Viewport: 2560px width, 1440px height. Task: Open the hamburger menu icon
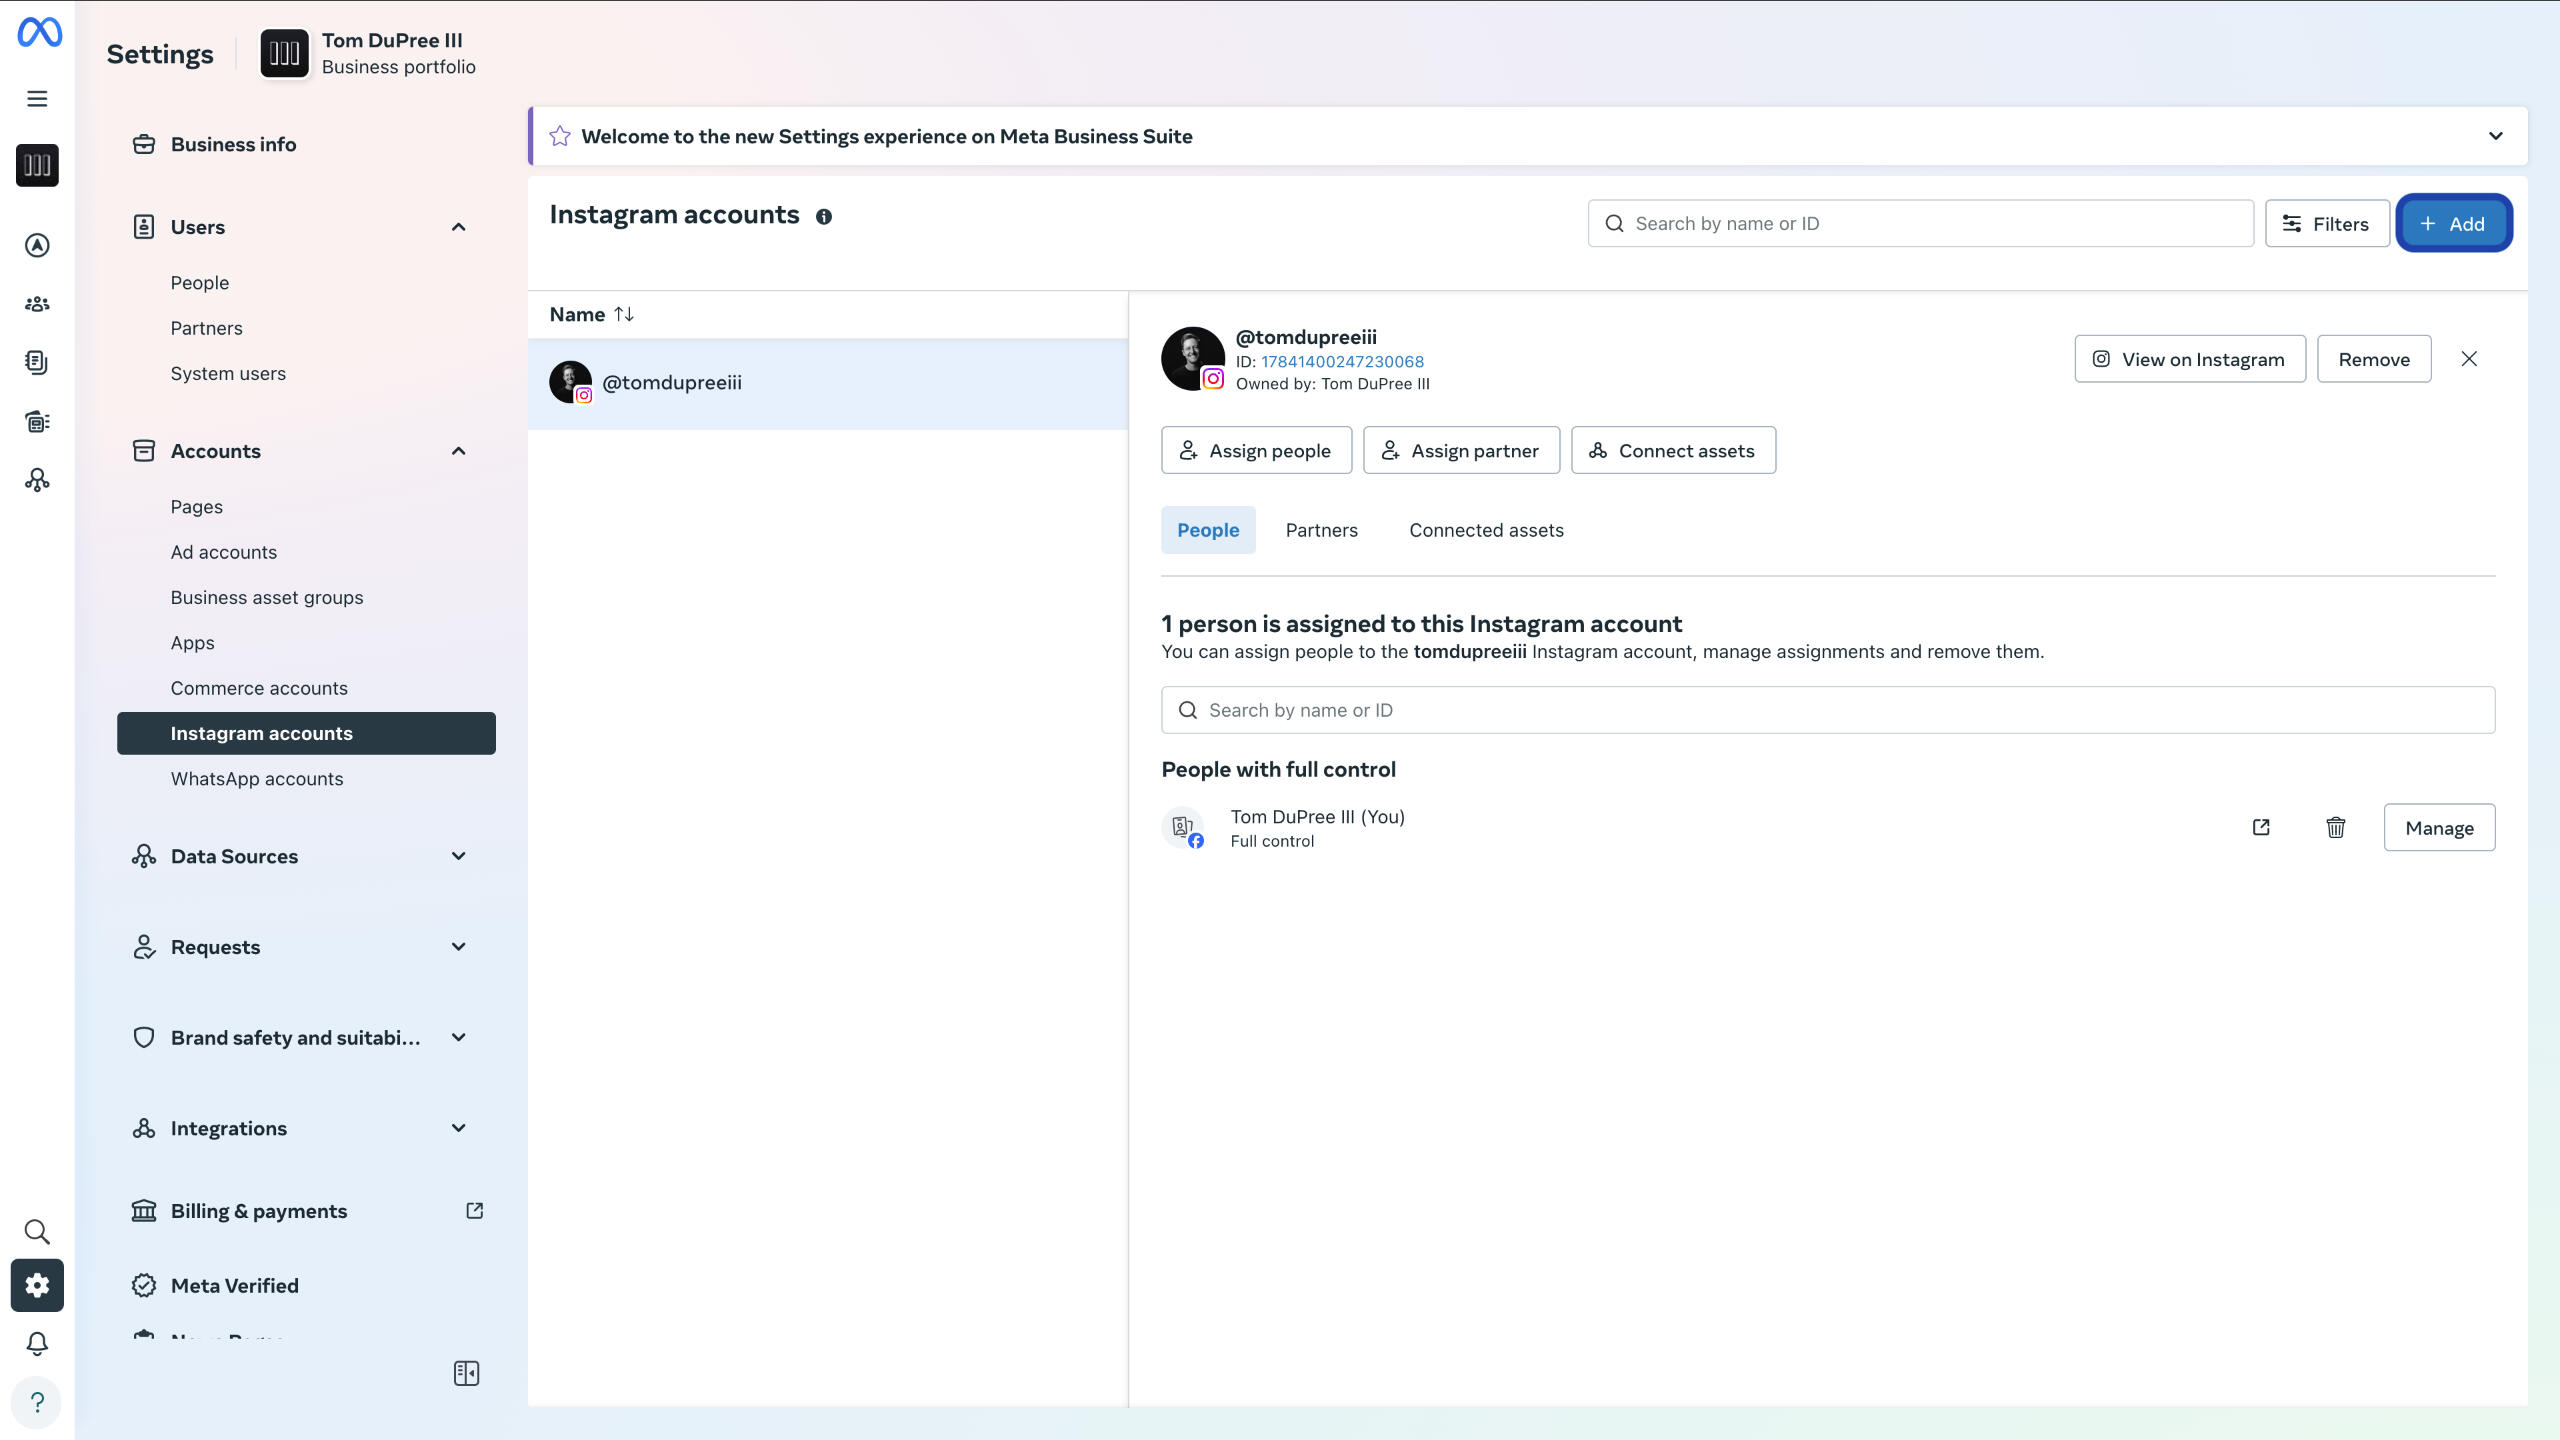[37, 98]
